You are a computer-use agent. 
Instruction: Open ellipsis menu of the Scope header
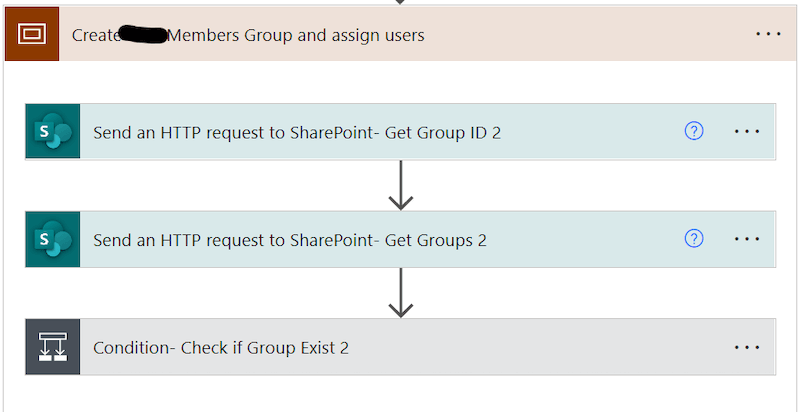pos(768,34)
